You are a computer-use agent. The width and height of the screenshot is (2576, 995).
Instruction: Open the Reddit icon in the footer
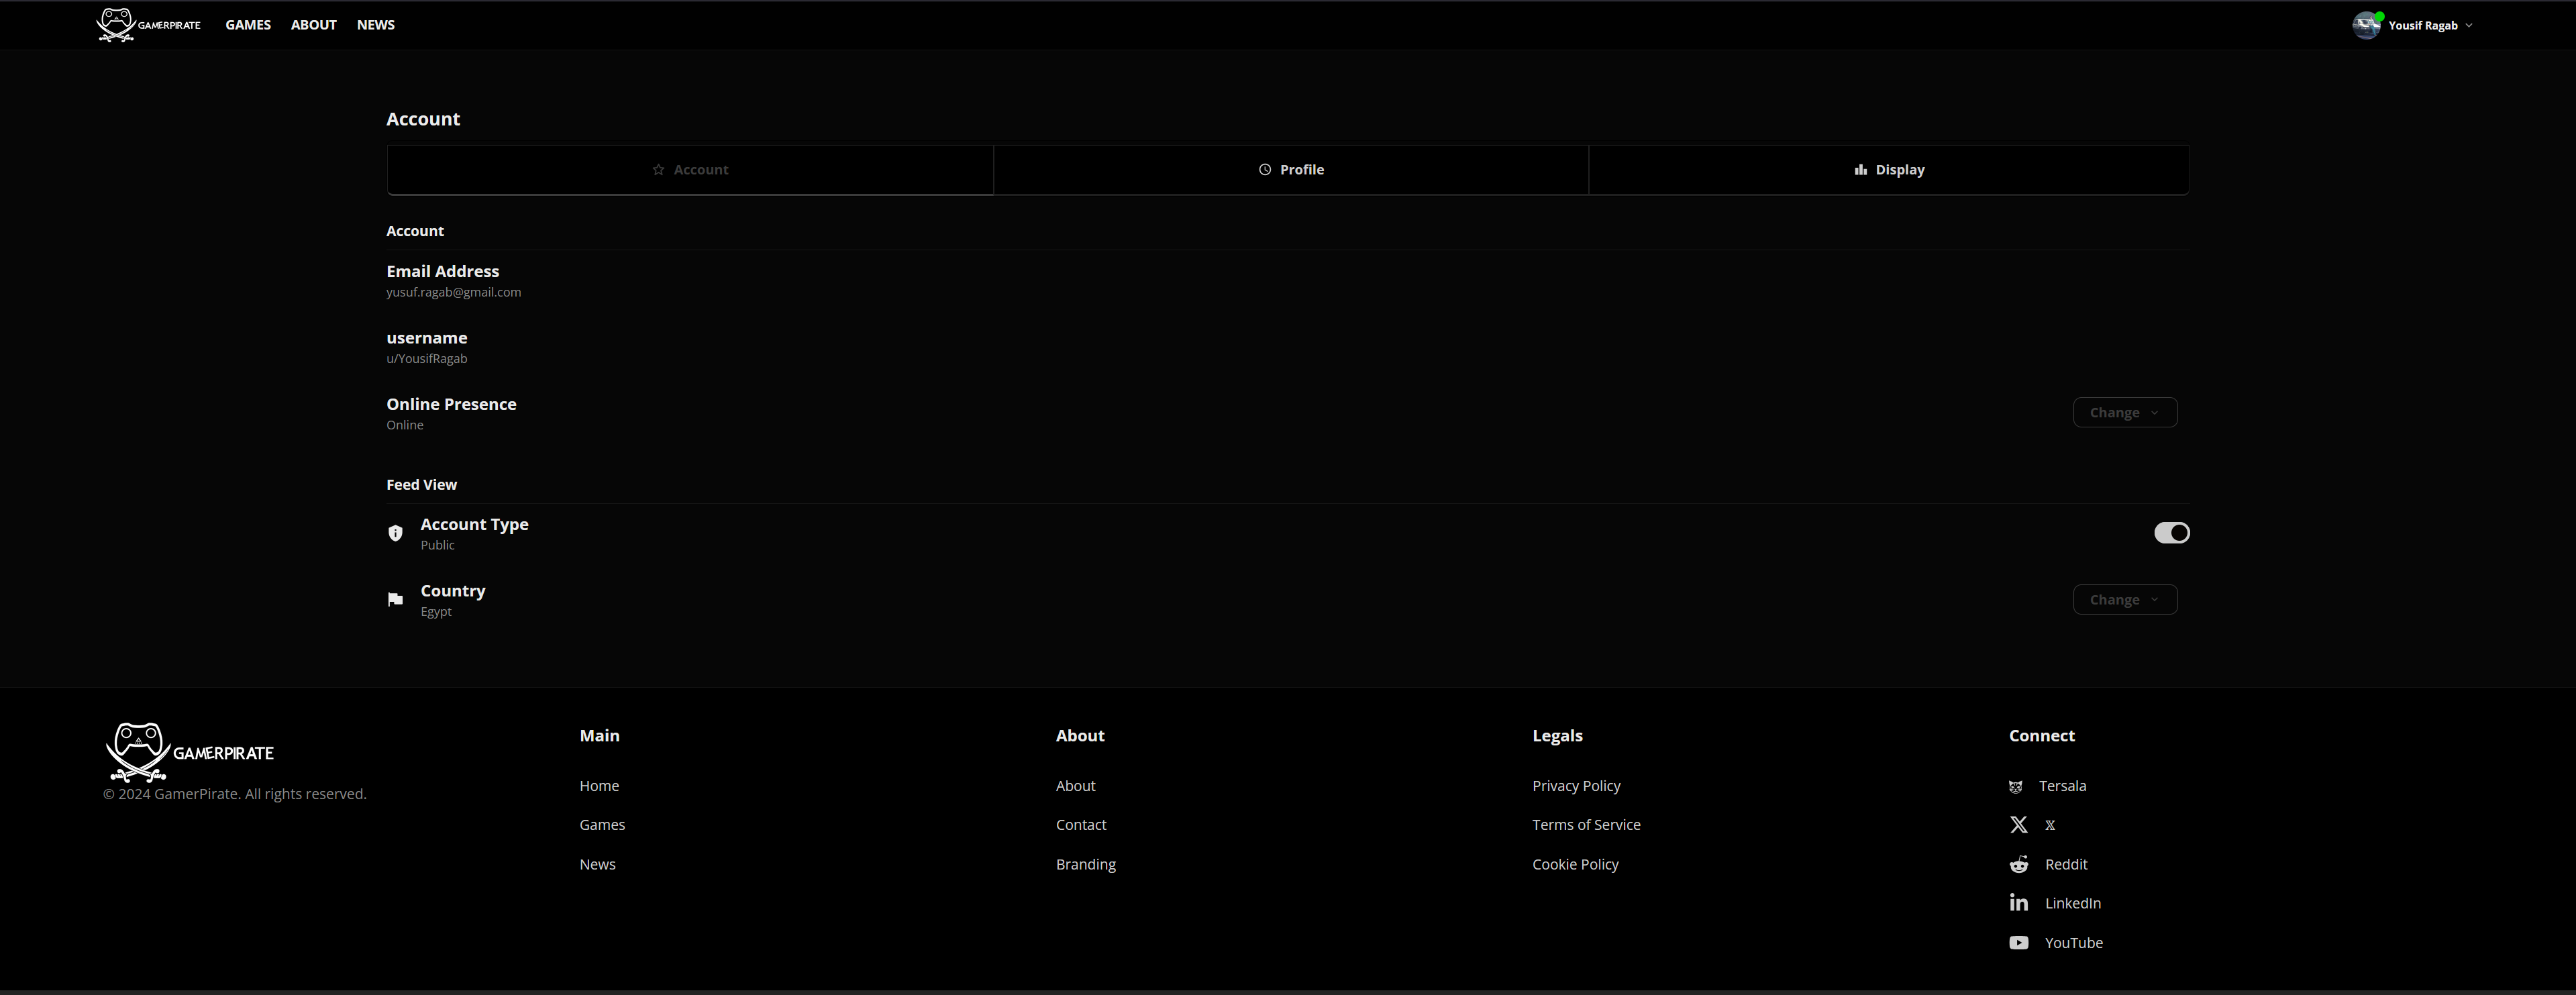pos(2018,864)
